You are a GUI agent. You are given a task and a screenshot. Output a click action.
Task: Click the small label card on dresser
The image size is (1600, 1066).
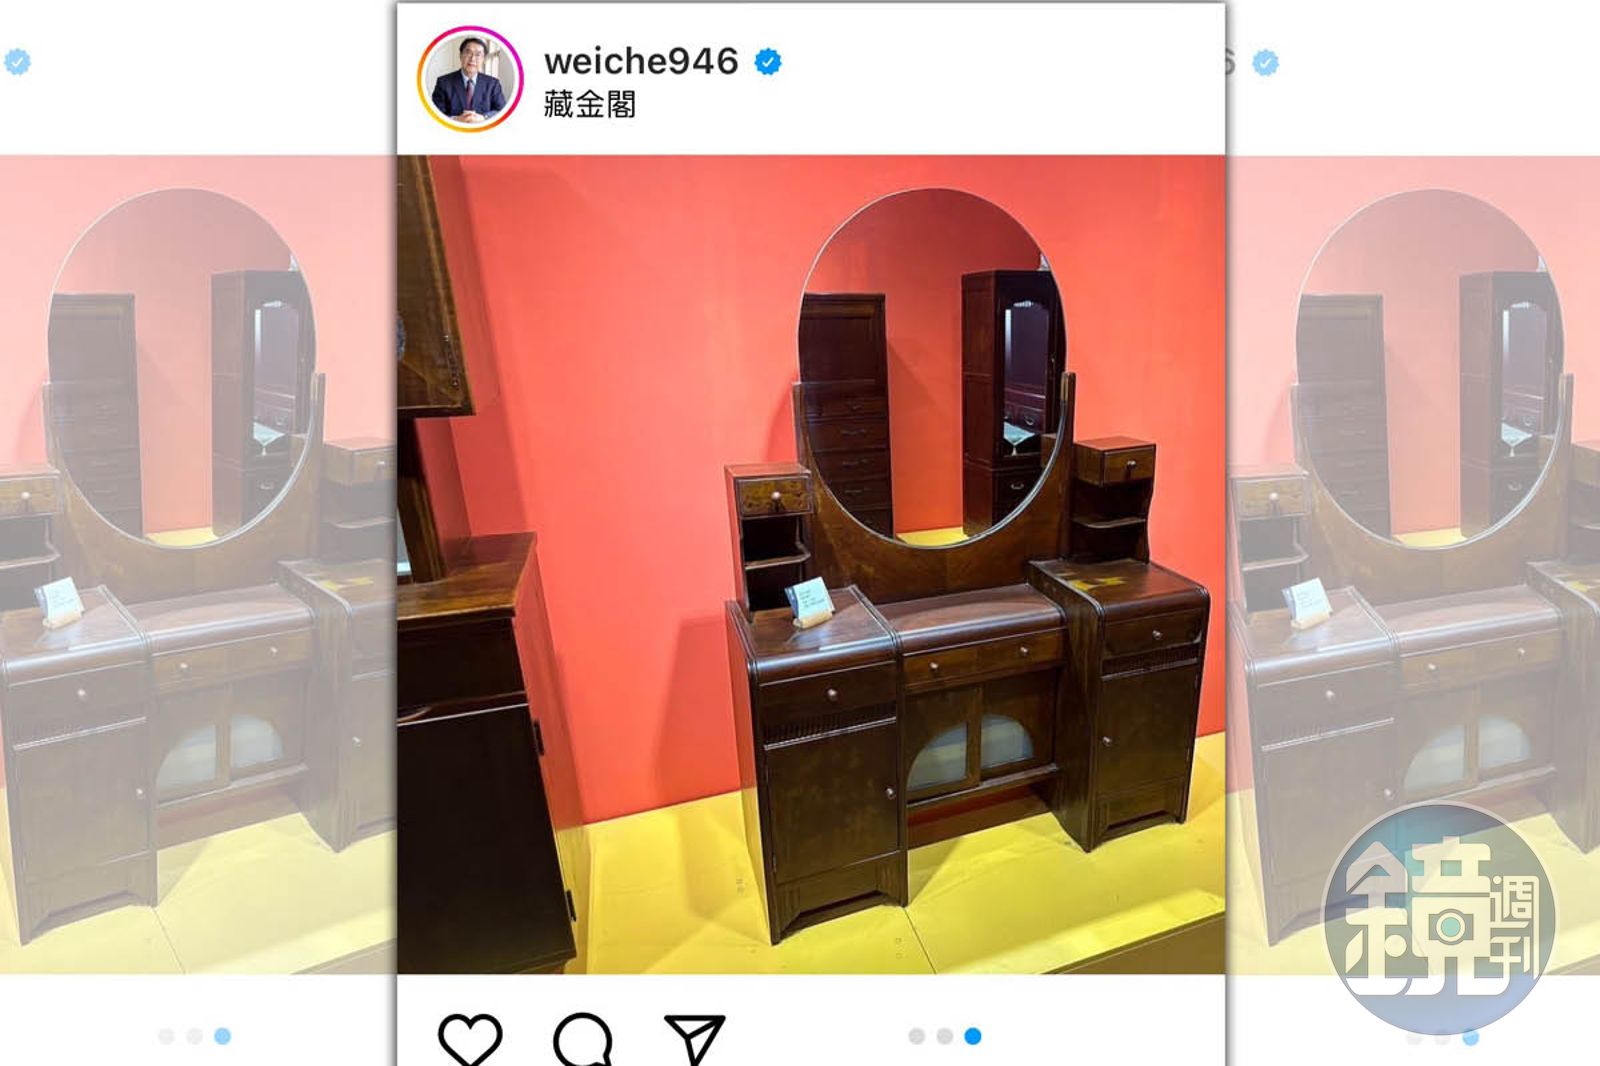809,601
